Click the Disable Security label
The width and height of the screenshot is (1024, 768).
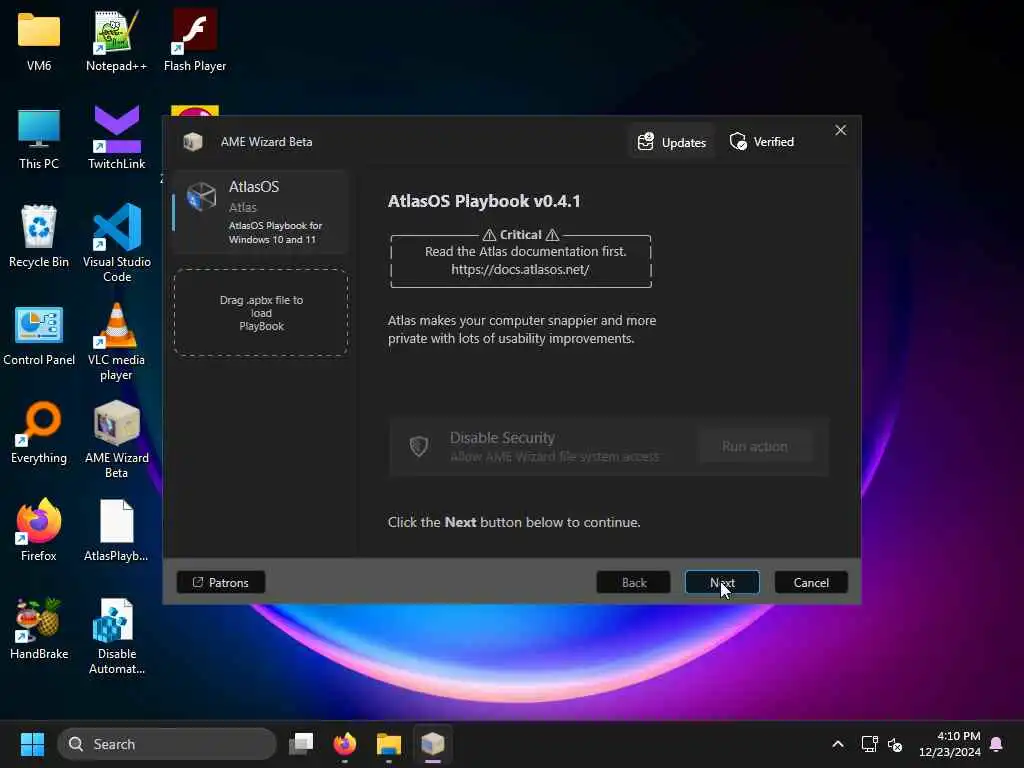502,438
